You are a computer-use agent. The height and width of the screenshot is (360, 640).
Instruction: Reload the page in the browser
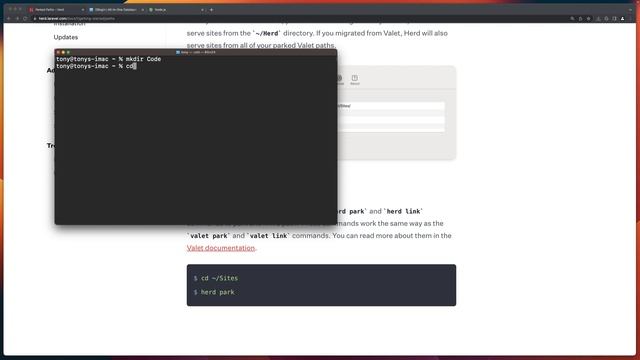pyautogui.click(x=25, y=19)
